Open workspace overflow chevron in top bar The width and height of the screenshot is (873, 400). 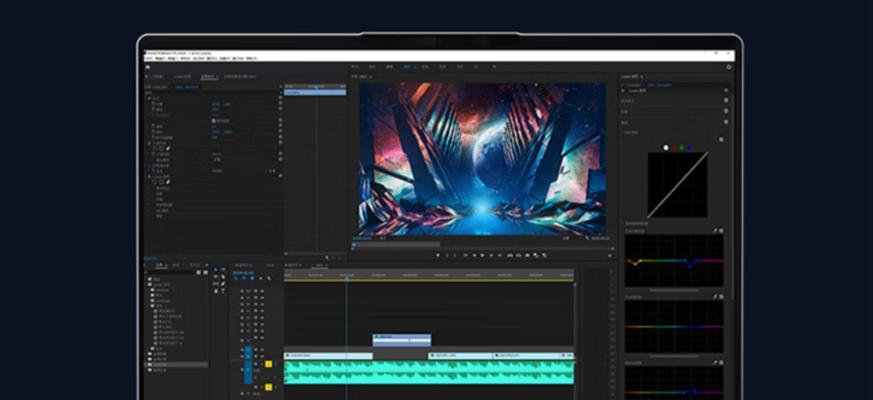(x=494, y=67)
